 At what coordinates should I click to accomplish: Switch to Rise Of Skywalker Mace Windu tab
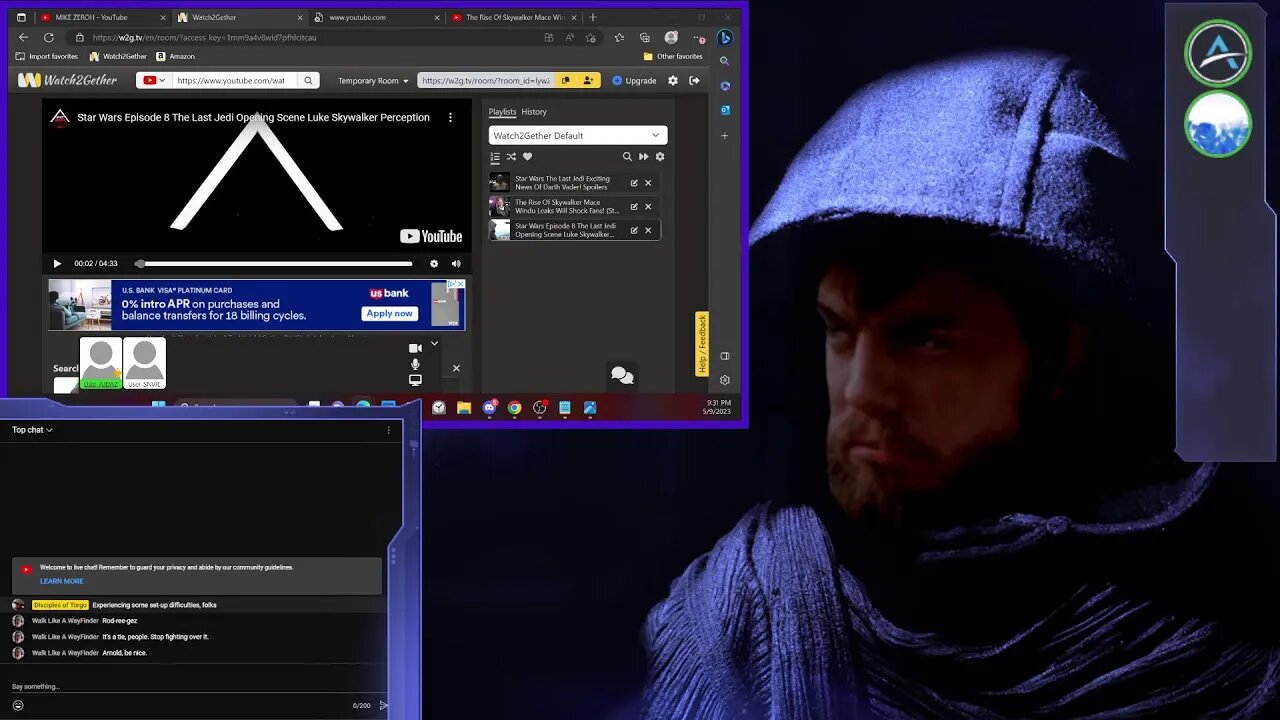point(514,17)
